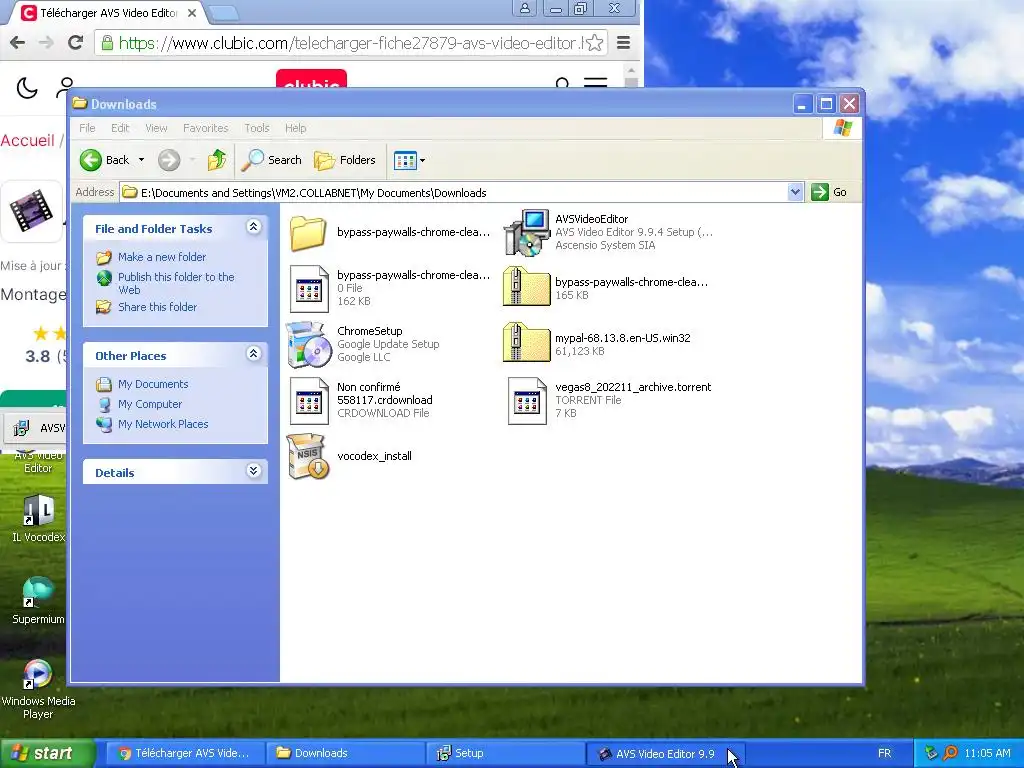The height and width of the screenshot is (768, 1024).
Task: Expand the Details panel
Action: [253, 471]
